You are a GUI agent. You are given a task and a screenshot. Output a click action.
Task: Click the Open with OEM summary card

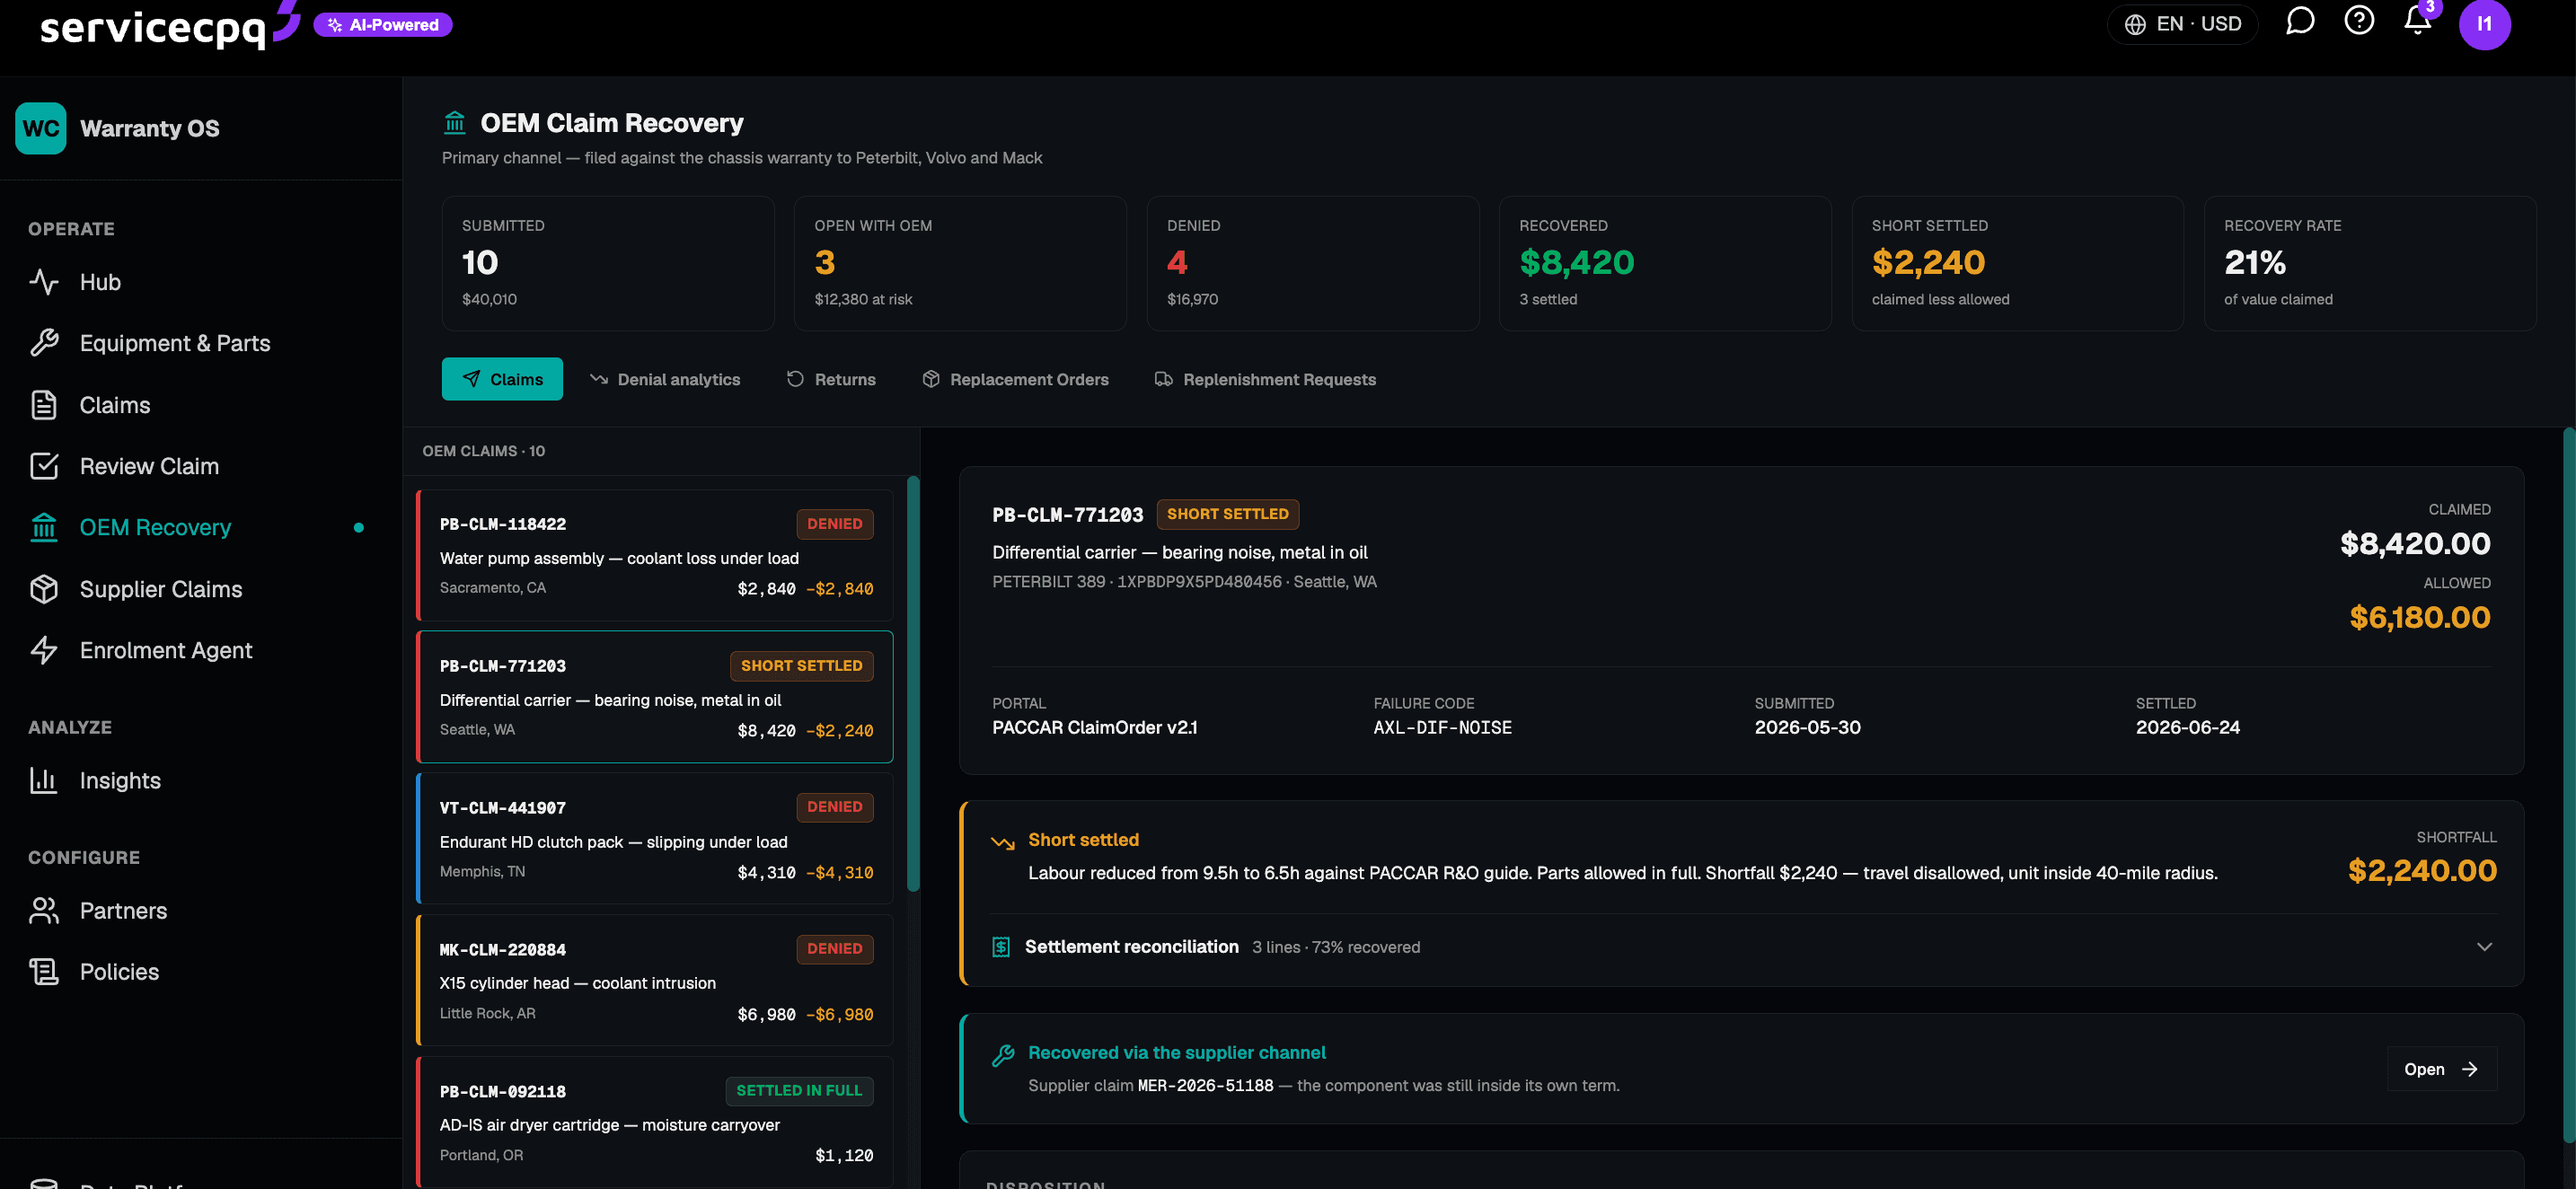click(960, 263)
